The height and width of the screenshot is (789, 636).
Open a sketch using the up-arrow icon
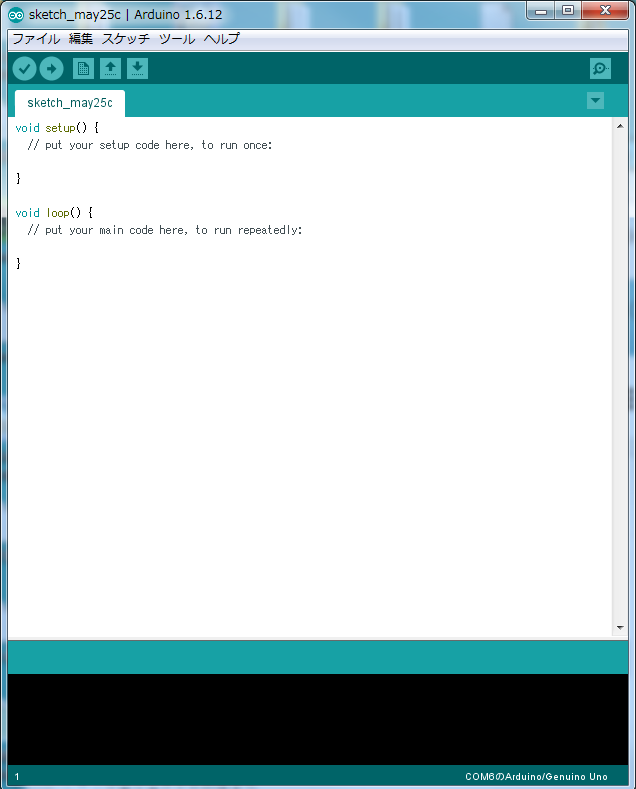[x=110, y=69]
